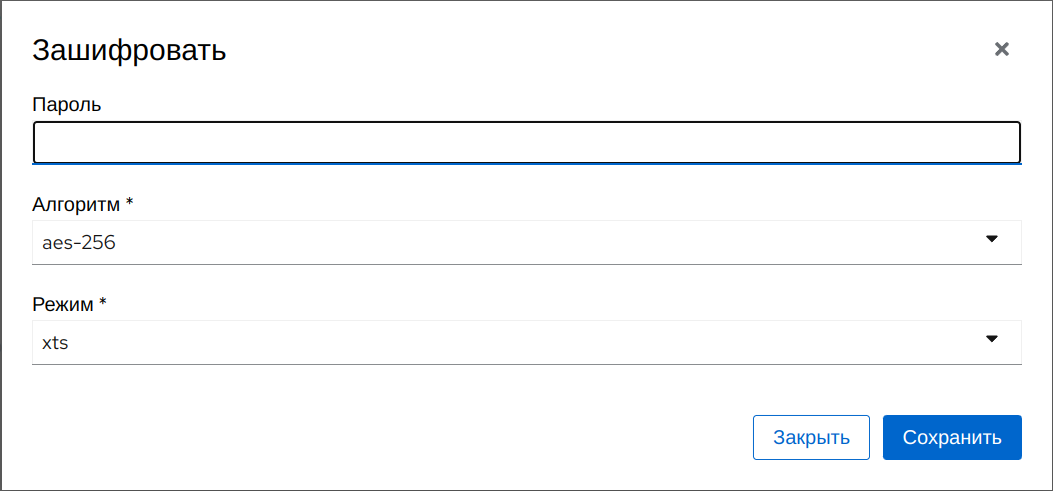Click the Режим field label
Screen dimensions: 1053x491
coord(63,304)
